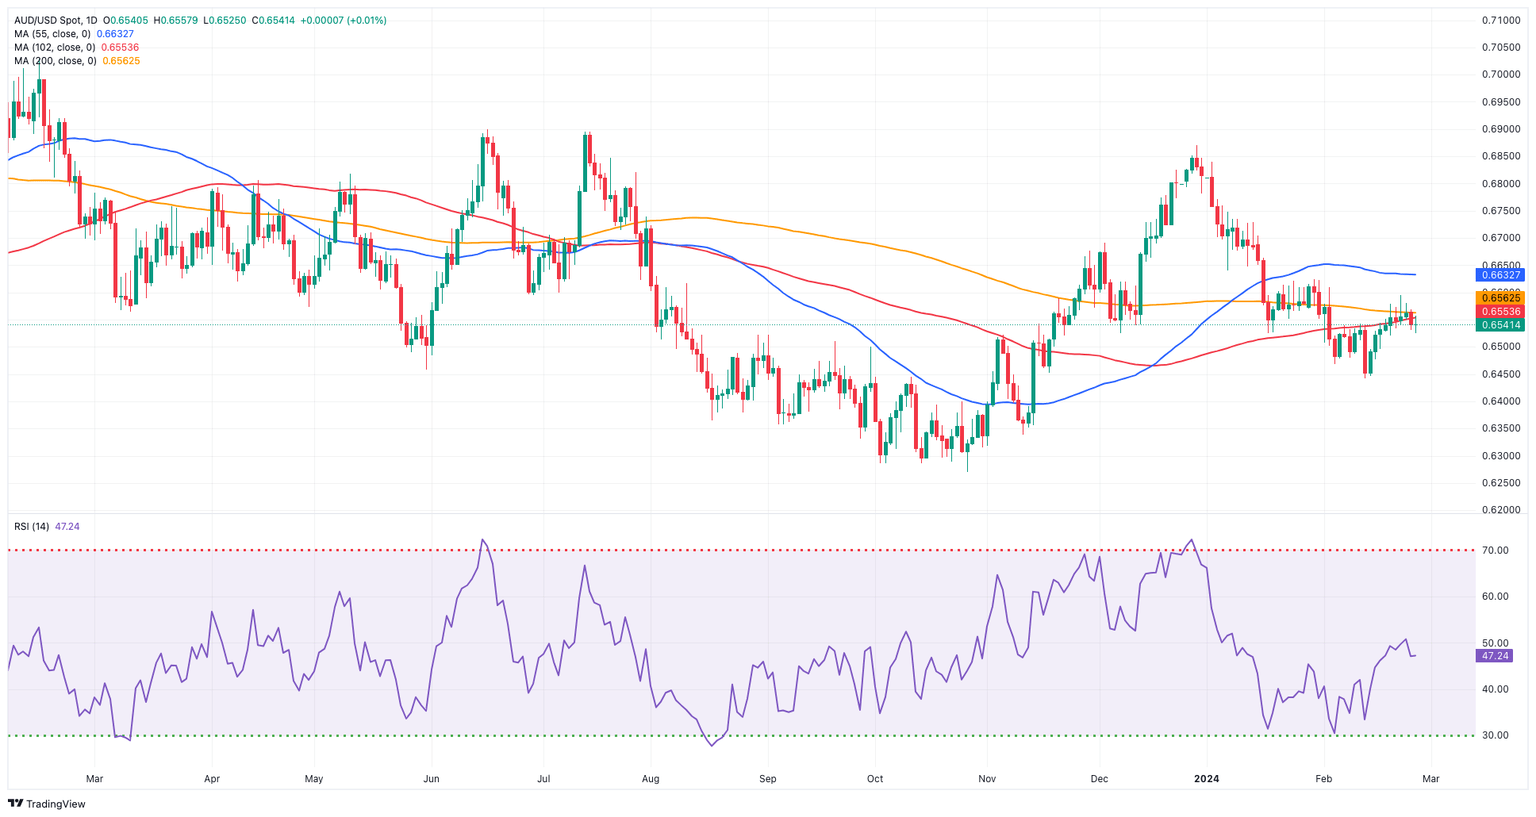Click the 0.70500 price axis label
The height and width of the screenshot is (817, 1536).
1501,47
